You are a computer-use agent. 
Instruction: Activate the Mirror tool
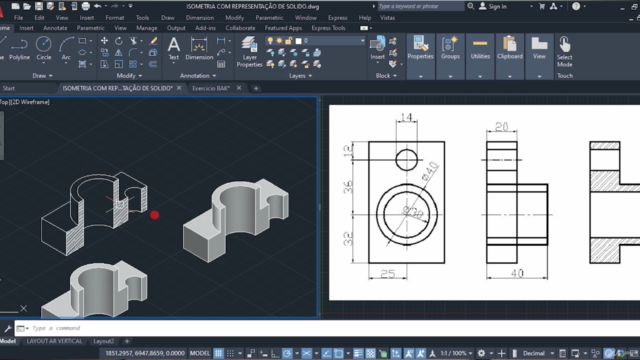click(x=118, y=53)
